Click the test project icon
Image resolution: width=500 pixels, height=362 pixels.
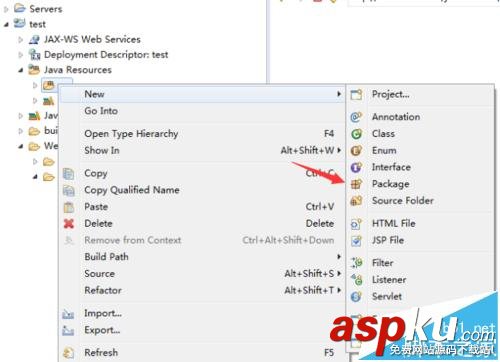click(x=20, y=24)
